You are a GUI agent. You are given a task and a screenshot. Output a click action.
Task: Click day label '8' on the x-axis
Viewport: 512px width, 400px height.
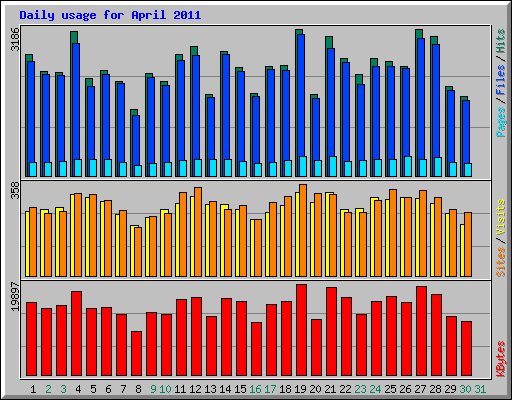[x=138, y=389]
